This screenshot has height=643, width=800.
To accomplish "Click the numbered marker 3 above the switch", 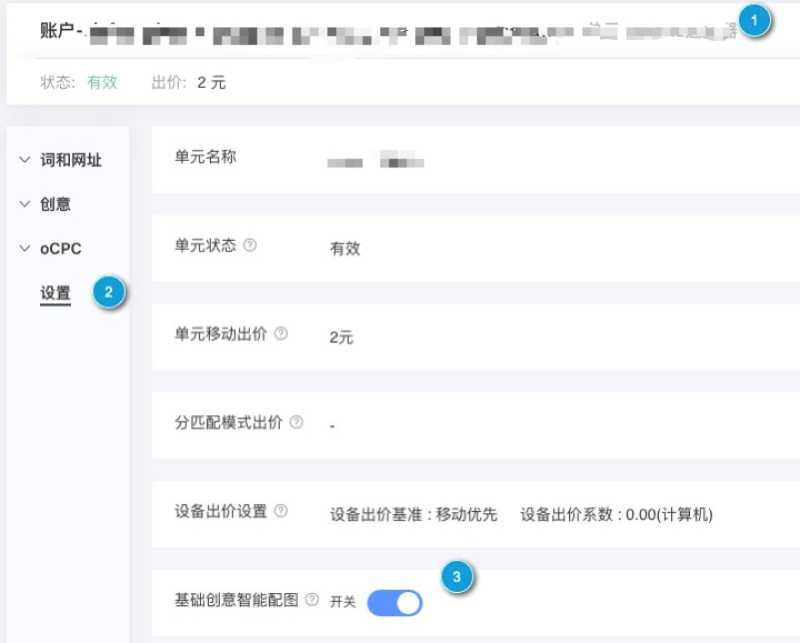I will 458,576.
